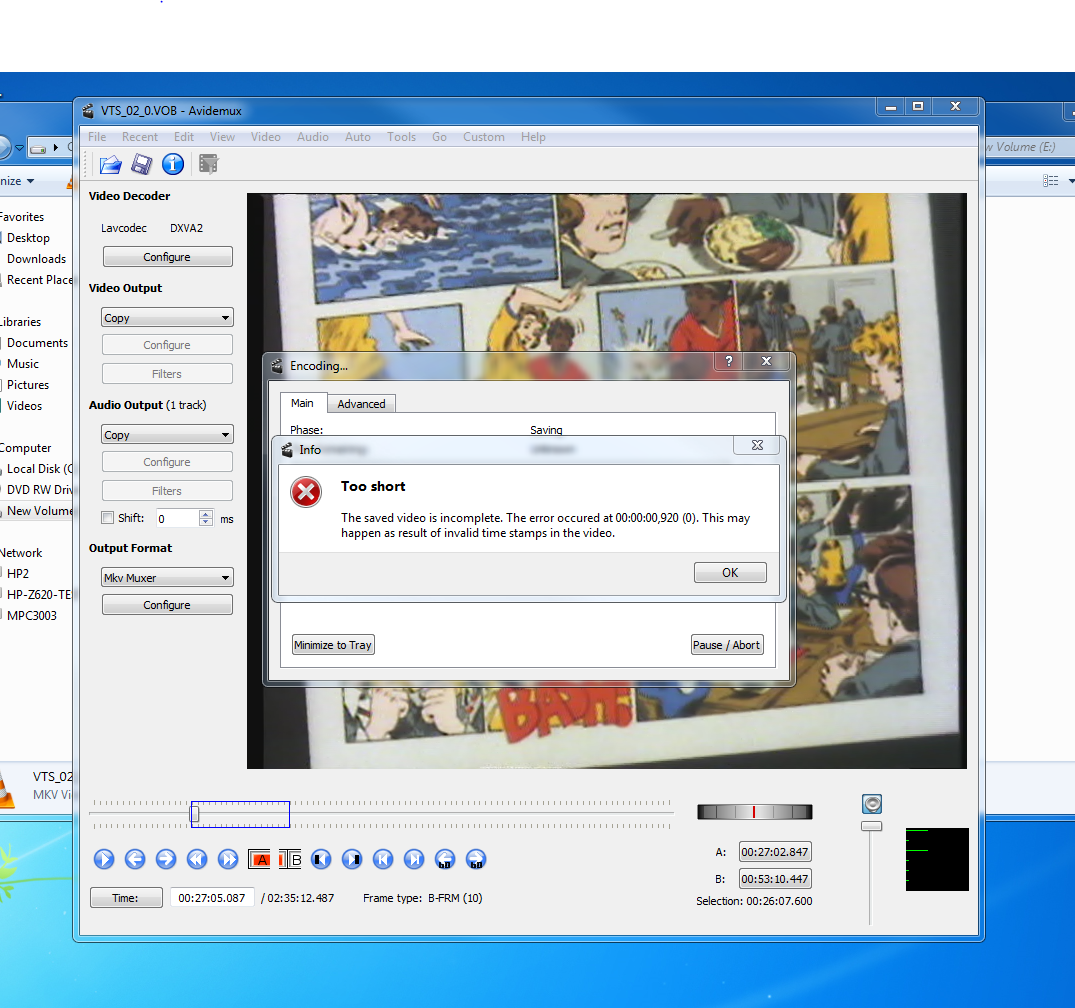
Task: Click Minimize to Tray button
Action: coord(333,645)
